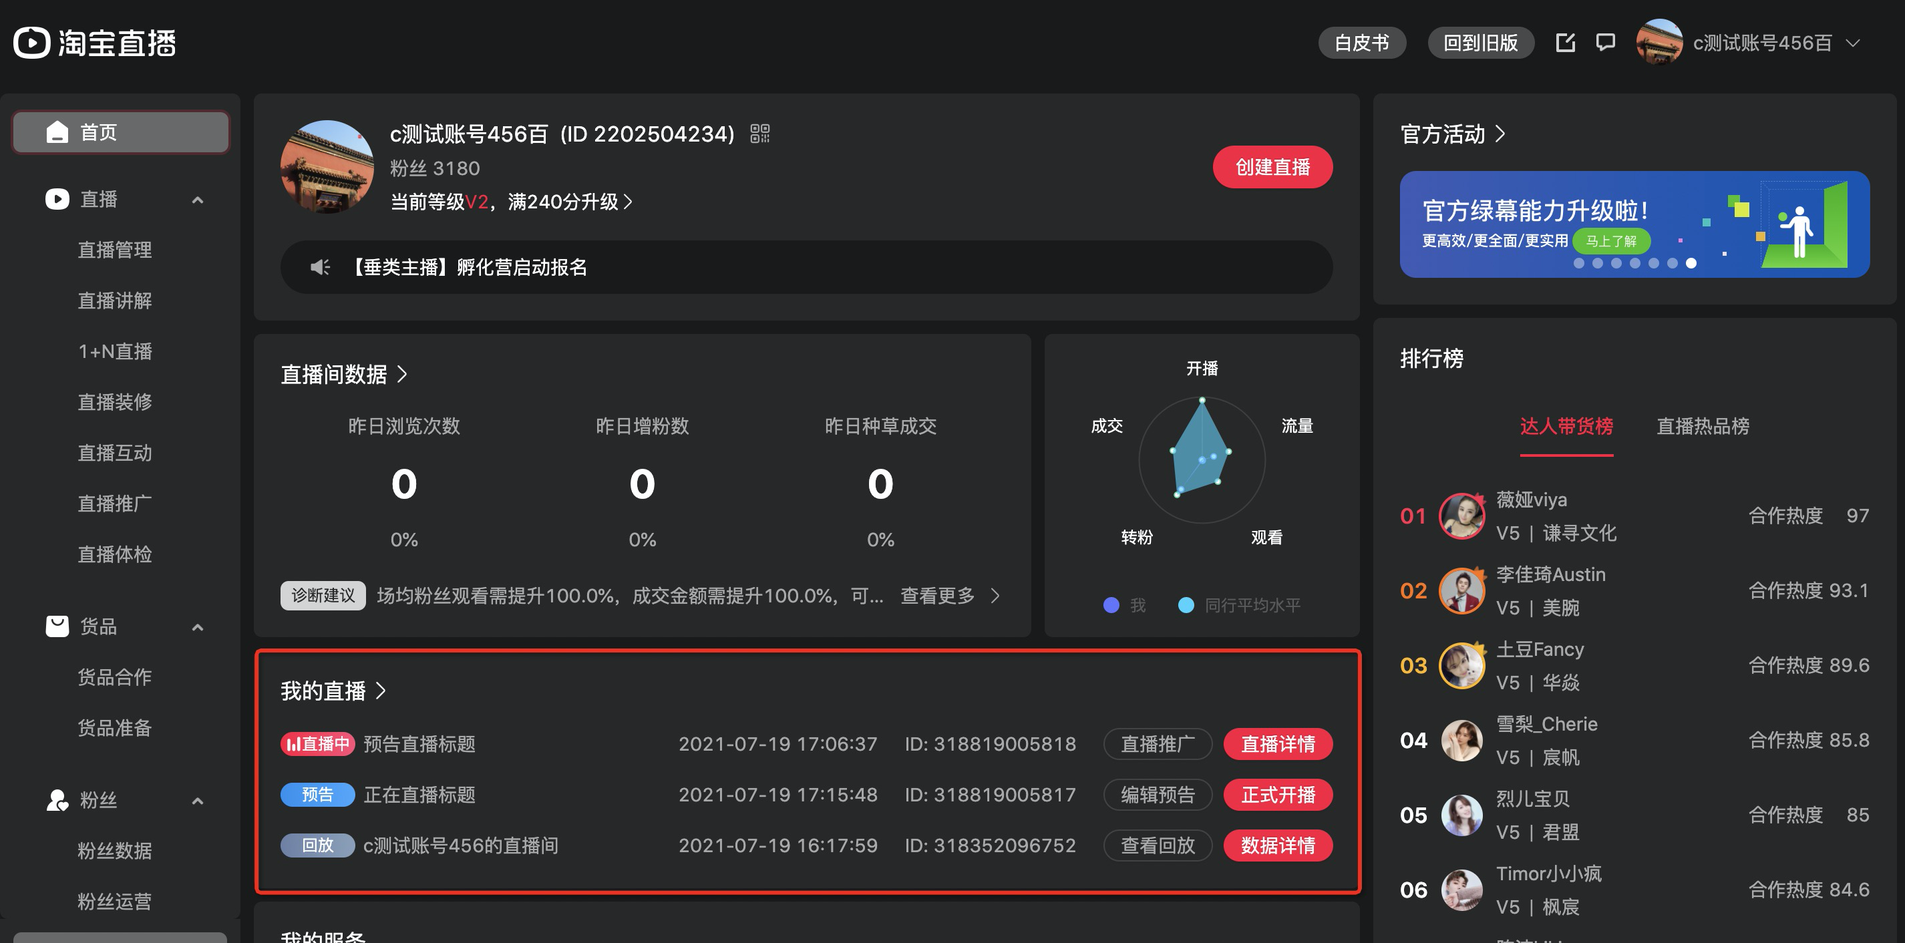Click the 粉丝 person icon in sidebar

(57, 800)
